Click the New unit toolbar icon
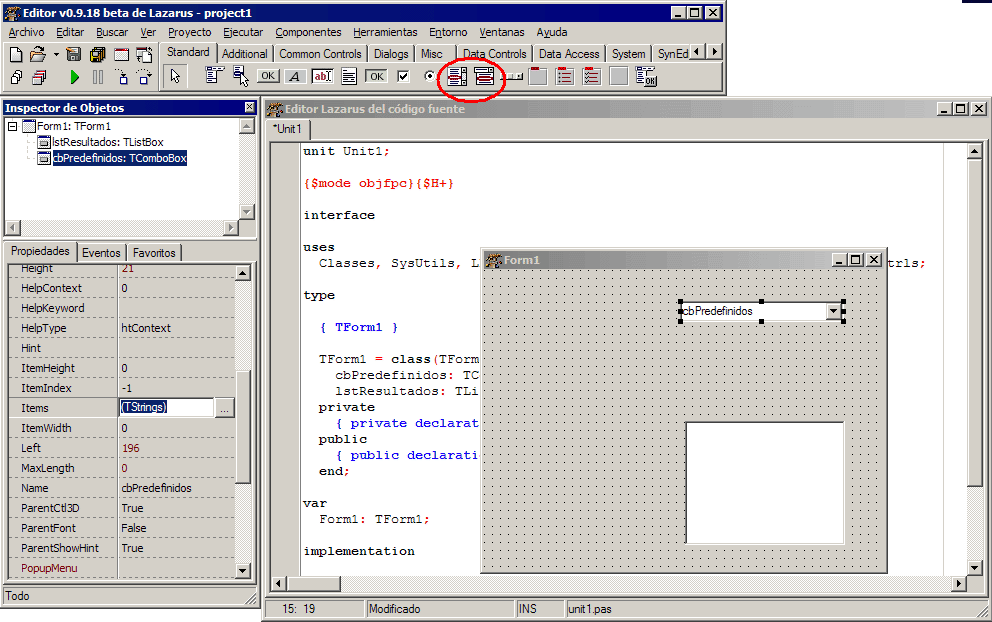Viewport: 992px width, 622px height. pos(16,54)
